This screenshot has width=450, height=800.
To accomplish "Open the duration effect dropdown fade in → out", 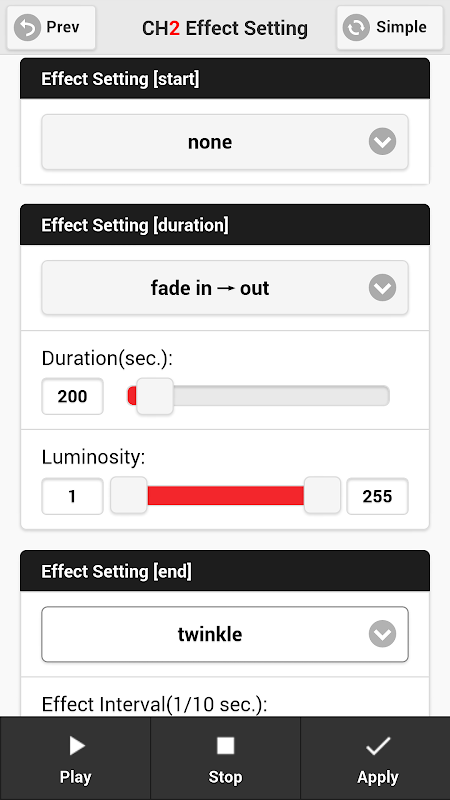I will pyautogui.click(x=225, y=288).
